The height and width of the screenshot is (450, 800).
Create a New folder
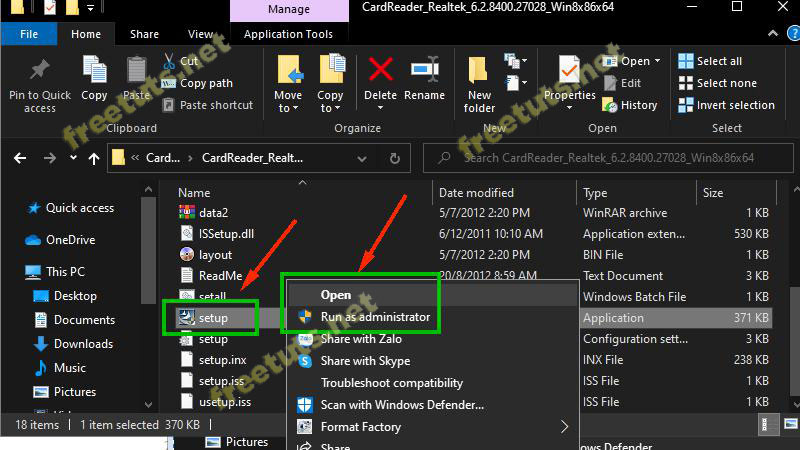coord(479,84)
